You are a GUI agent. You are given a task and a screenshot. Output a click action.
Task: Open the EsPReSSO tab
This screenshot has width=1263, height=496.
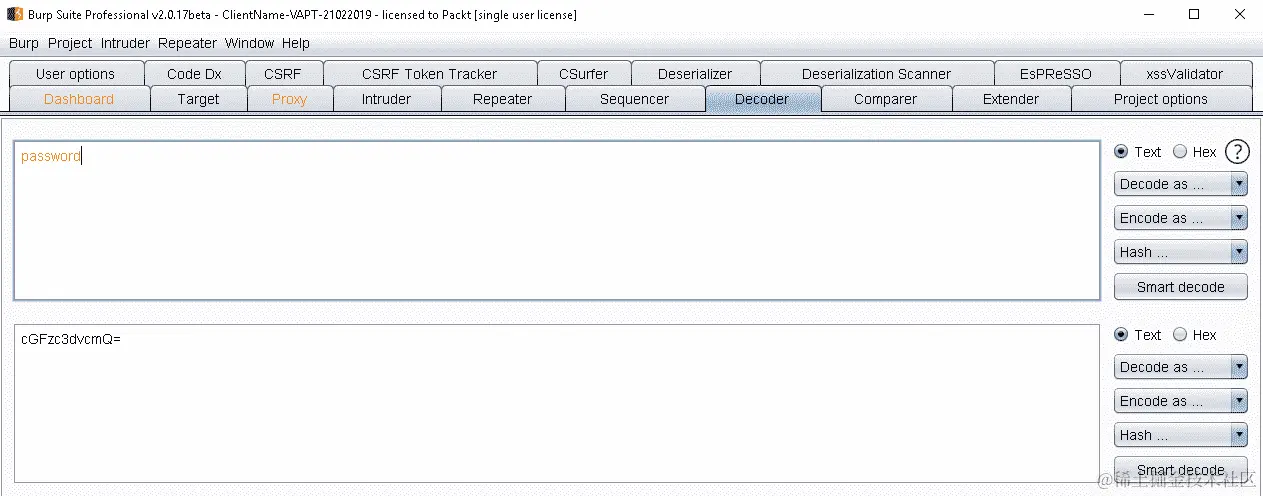click(x=1056, y=74)
